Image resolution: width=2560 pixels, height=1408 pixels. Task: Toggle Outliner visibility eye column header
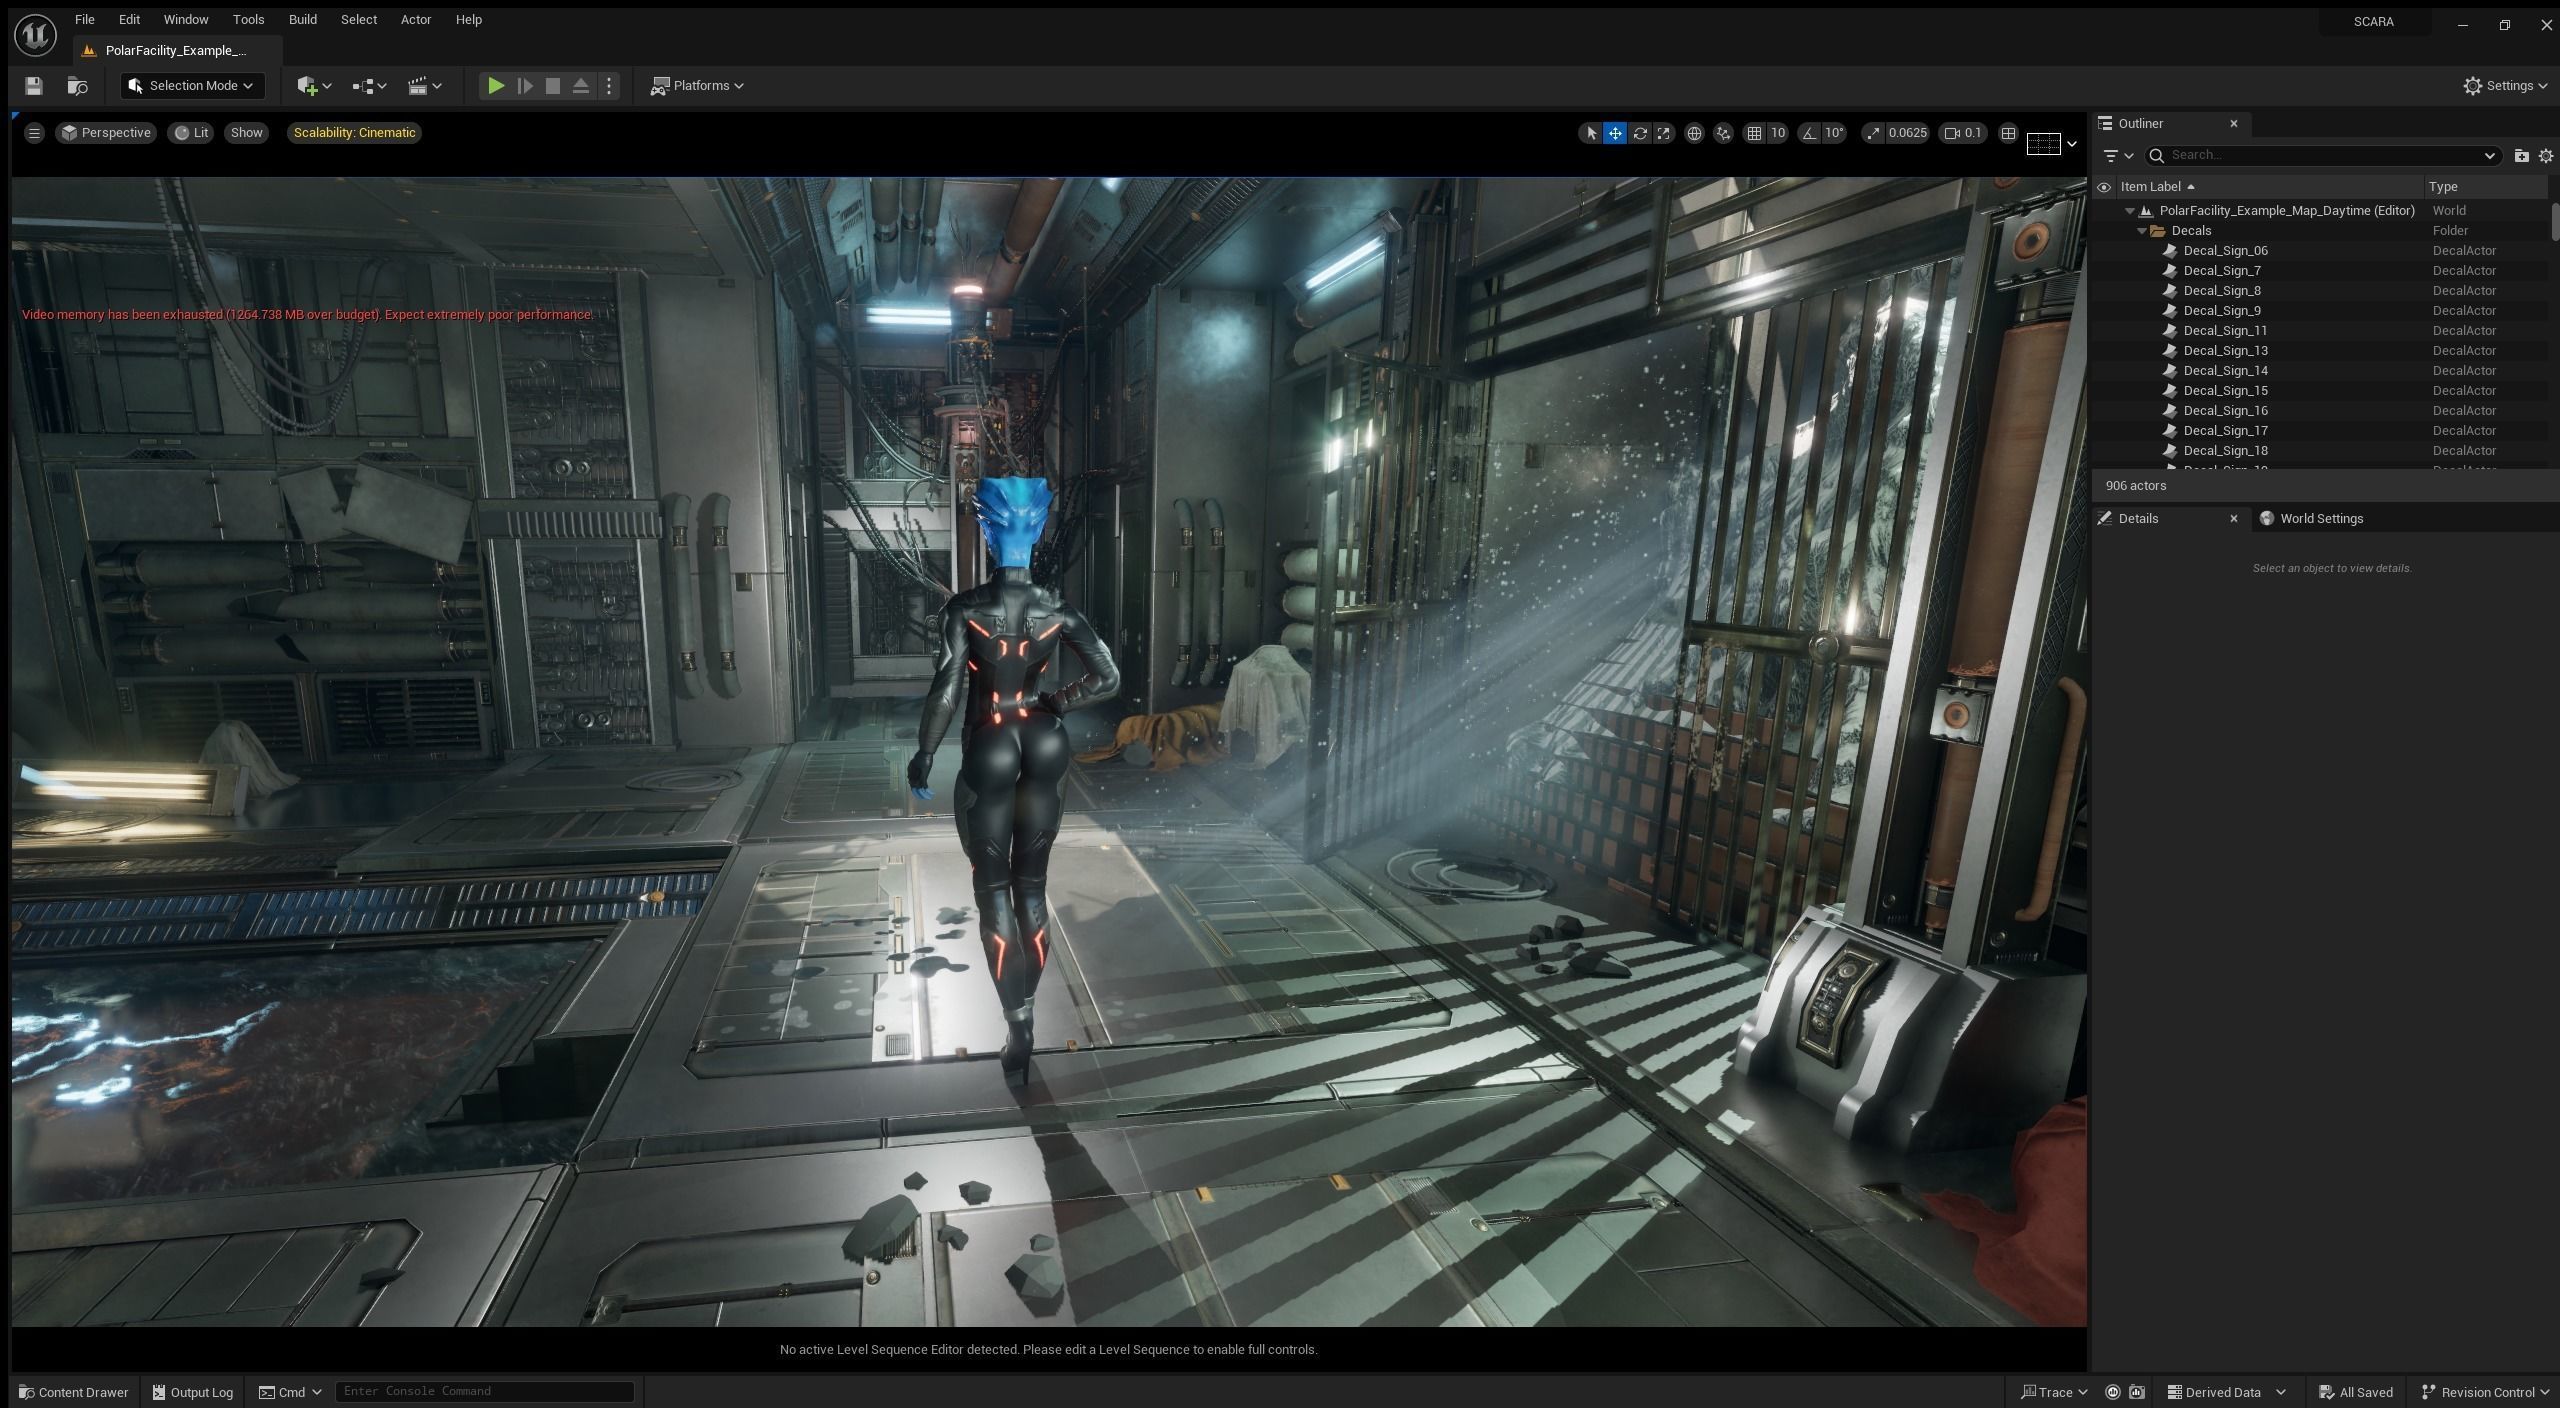pos(2104,187)
